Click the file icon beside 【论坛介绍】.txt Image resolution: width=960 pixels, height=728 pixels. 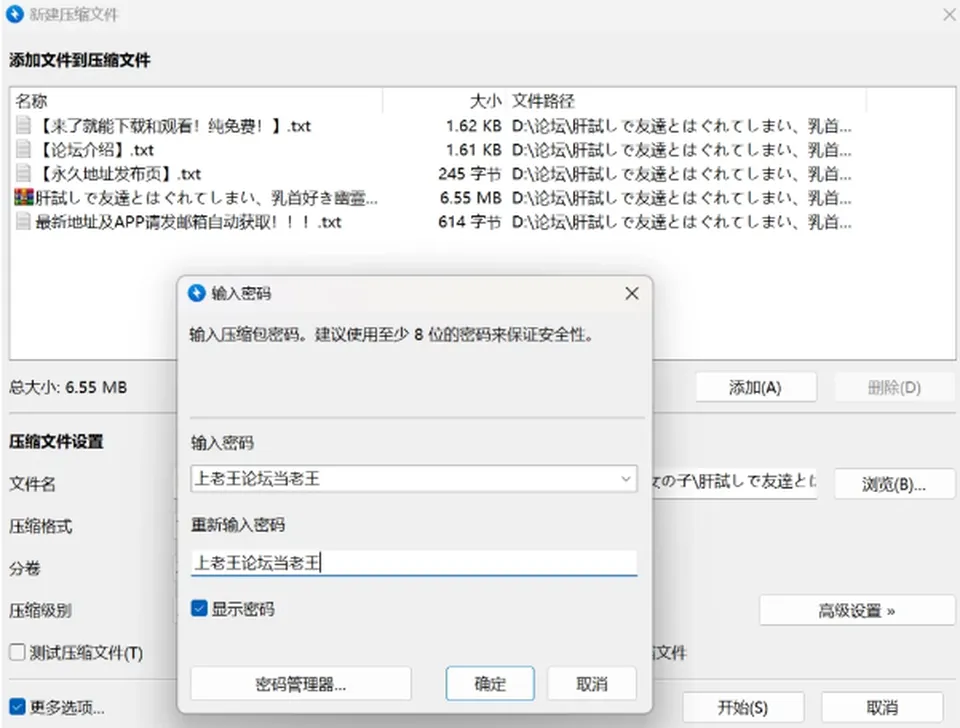23,149
